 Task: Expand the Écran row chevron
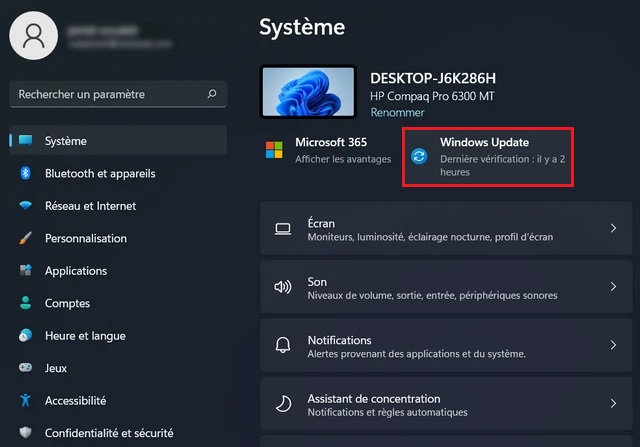[x=613, y=228]
